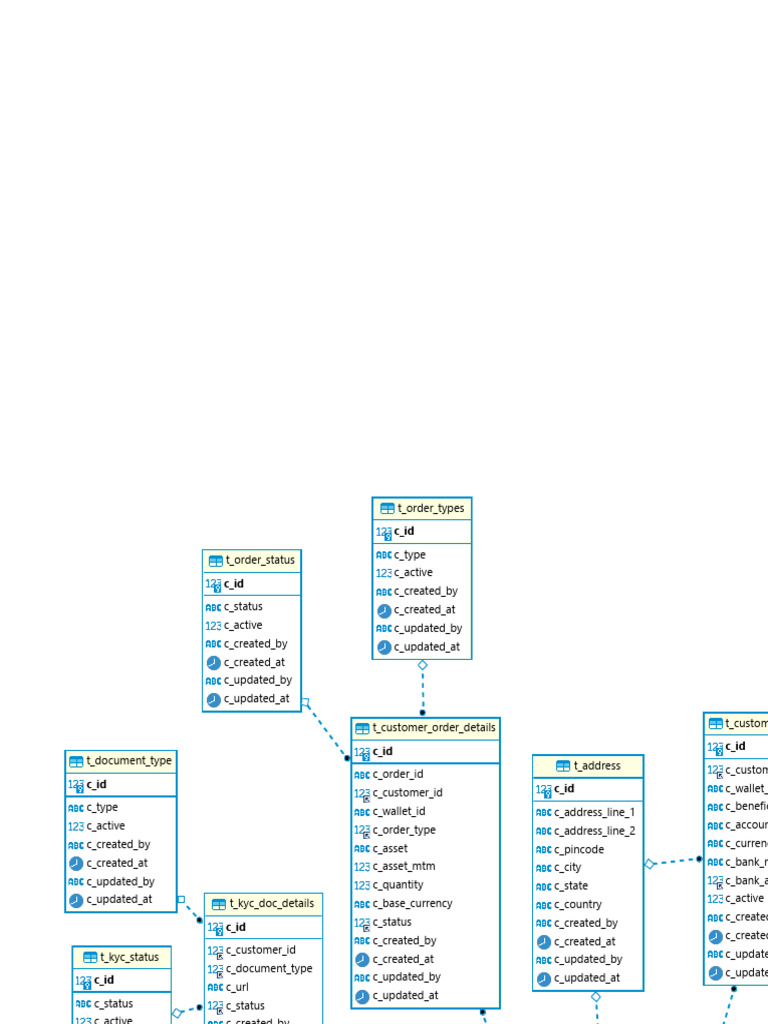Select the t_kyc_status table header

click(121, 957)
